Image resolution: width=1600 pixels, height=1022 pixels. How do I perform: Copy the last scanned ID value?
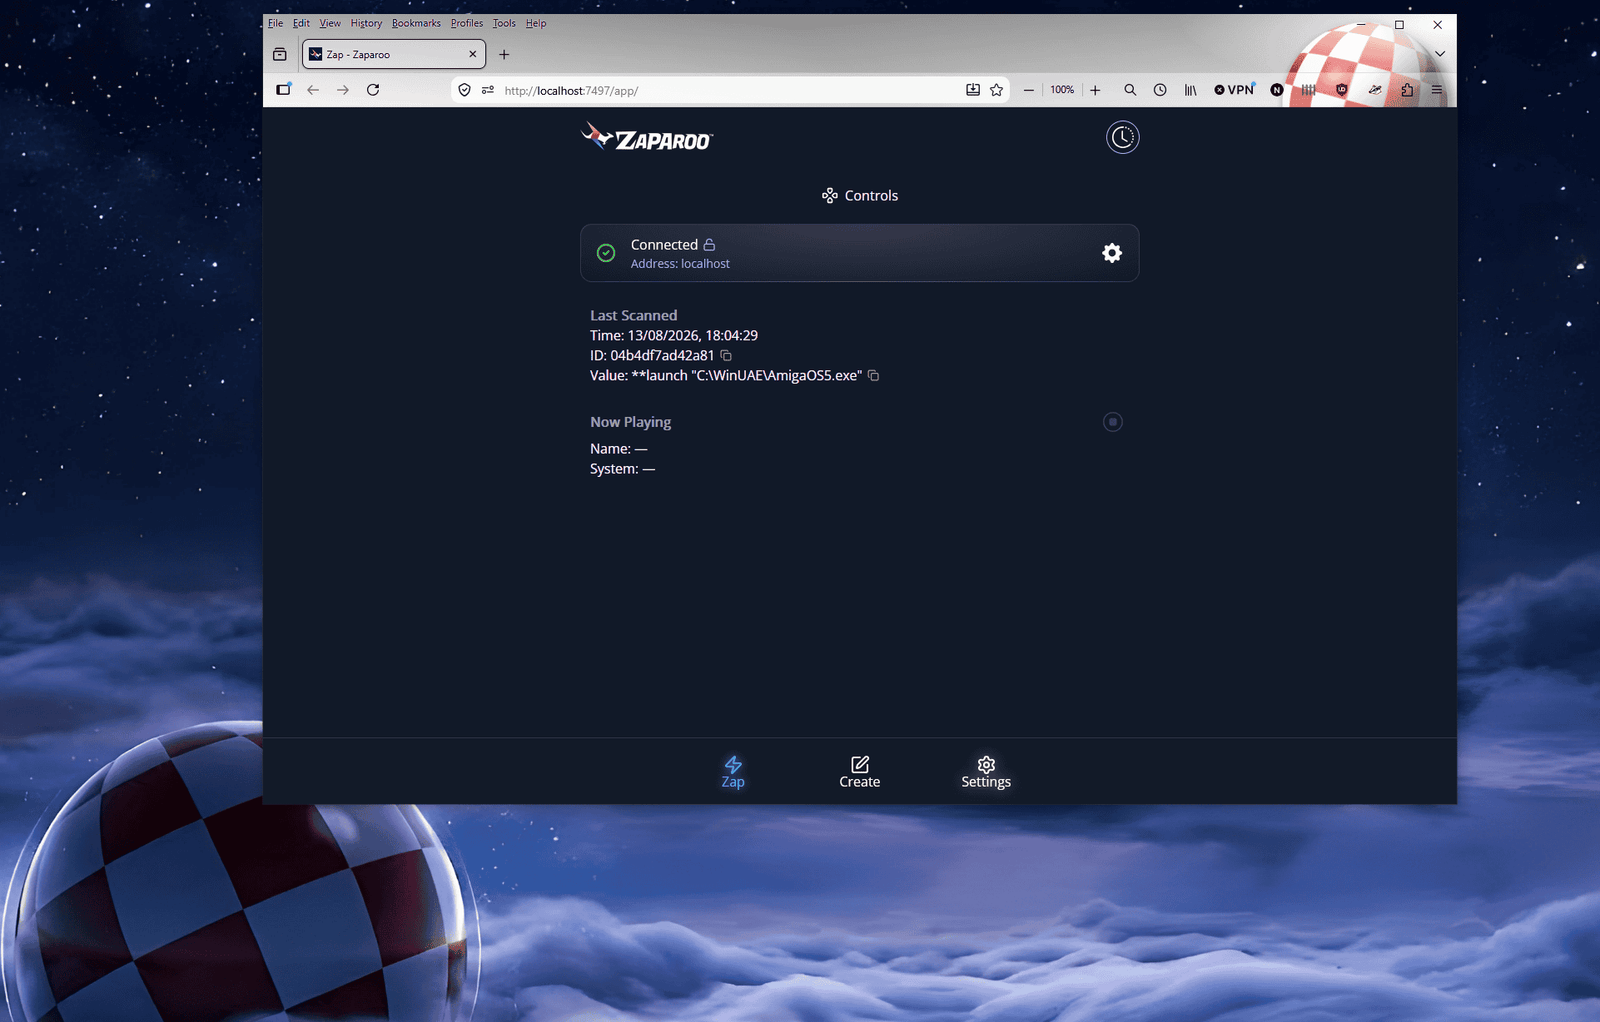pos(726,356)
